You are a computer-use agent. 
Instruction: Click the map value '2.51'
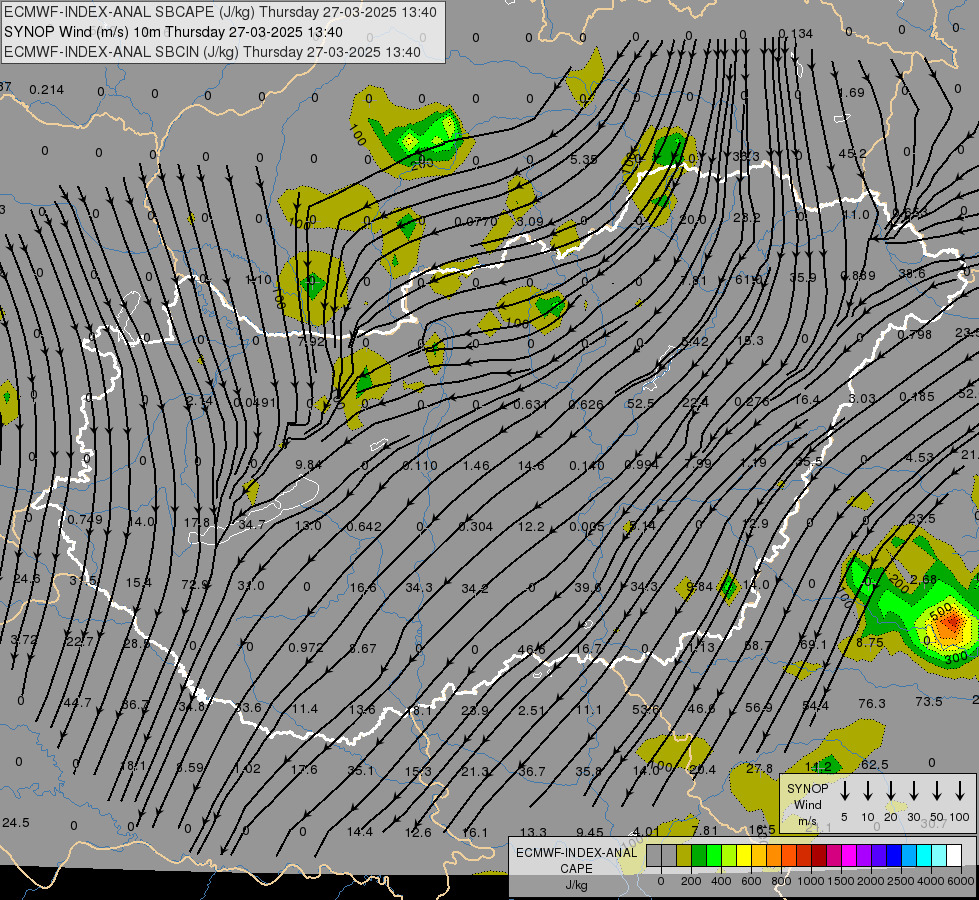(531, 710)
